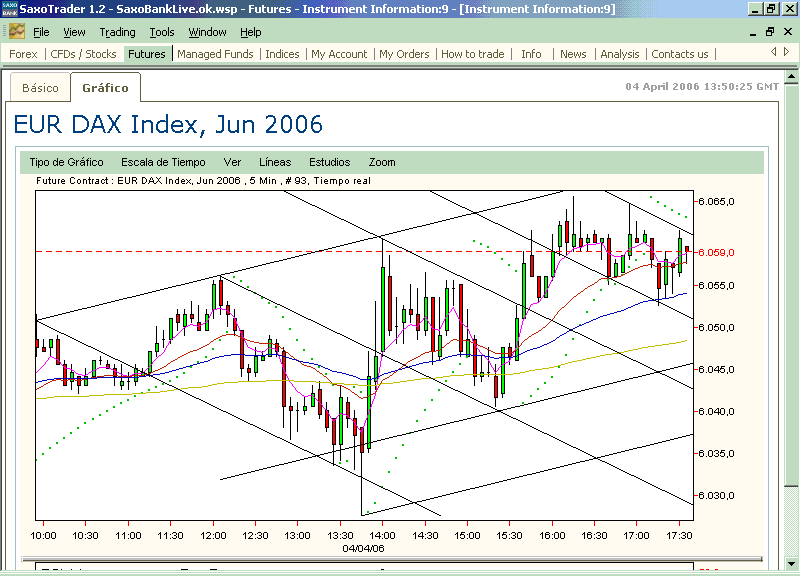Open the Analysis tab
The width and height of the screenshot is (800, 576).
(x=619, y=54)
